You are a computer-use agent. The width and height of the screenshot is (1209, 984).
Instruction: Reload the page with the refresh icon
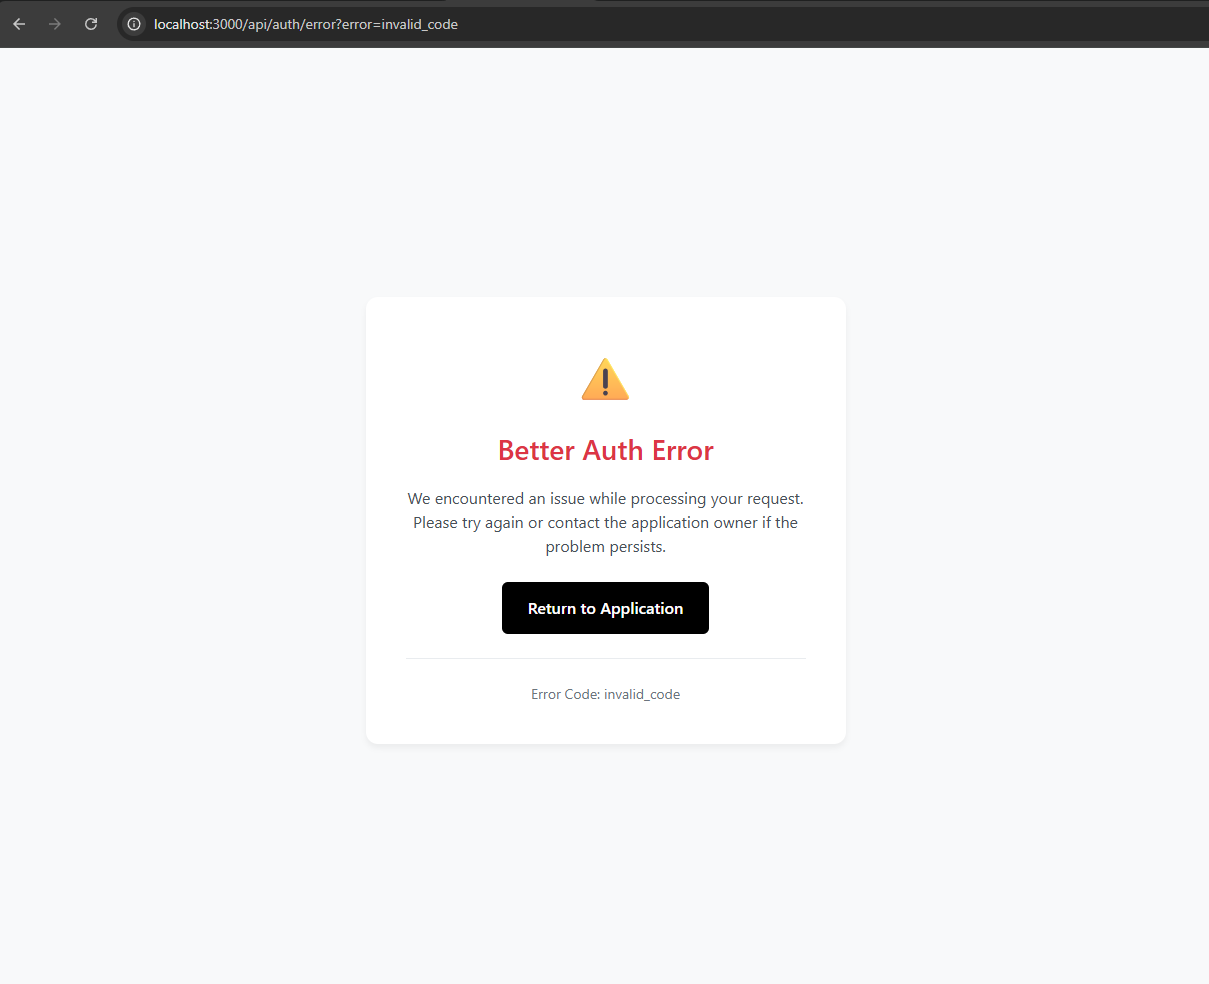(91, 24)
